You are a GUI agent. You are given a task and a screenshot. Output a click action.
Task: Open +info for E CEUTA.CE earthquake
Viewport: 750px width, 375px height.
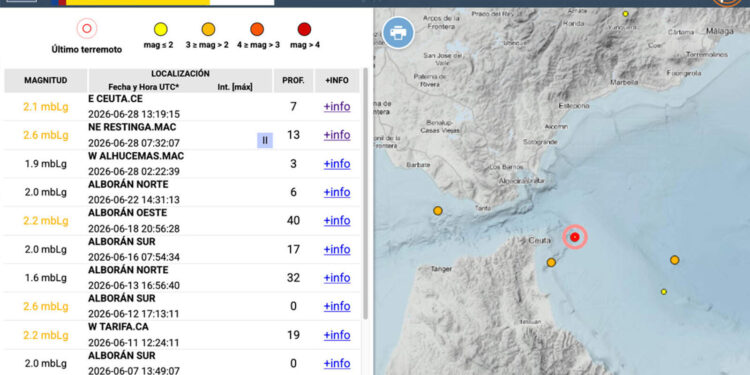pyautogui.click(x=337, y=107)
